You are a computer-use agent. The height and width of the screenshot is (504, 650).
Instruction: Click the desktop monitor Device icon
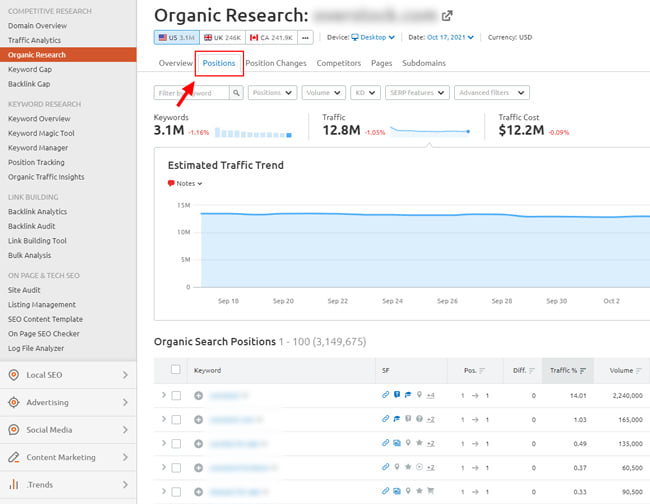point(355,37)
